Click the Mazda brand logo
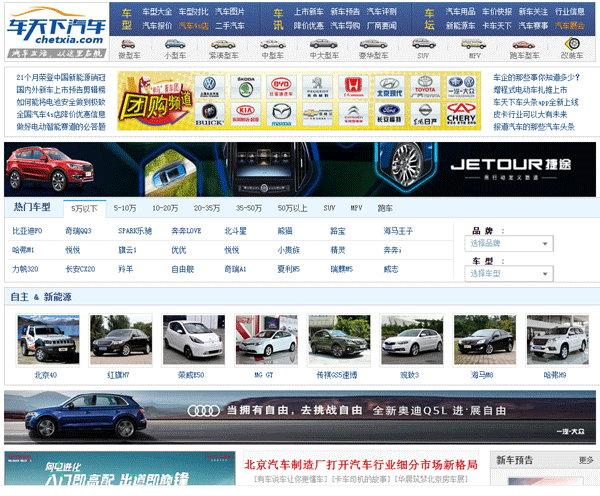 point(281,114)
